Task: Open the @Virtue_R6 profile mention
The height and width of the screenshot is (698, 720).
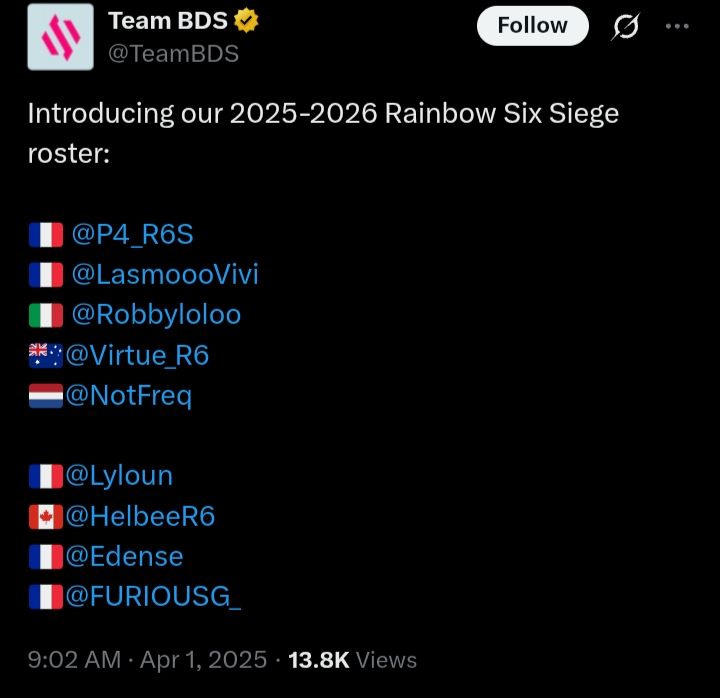Action: (x=137, y=355)
